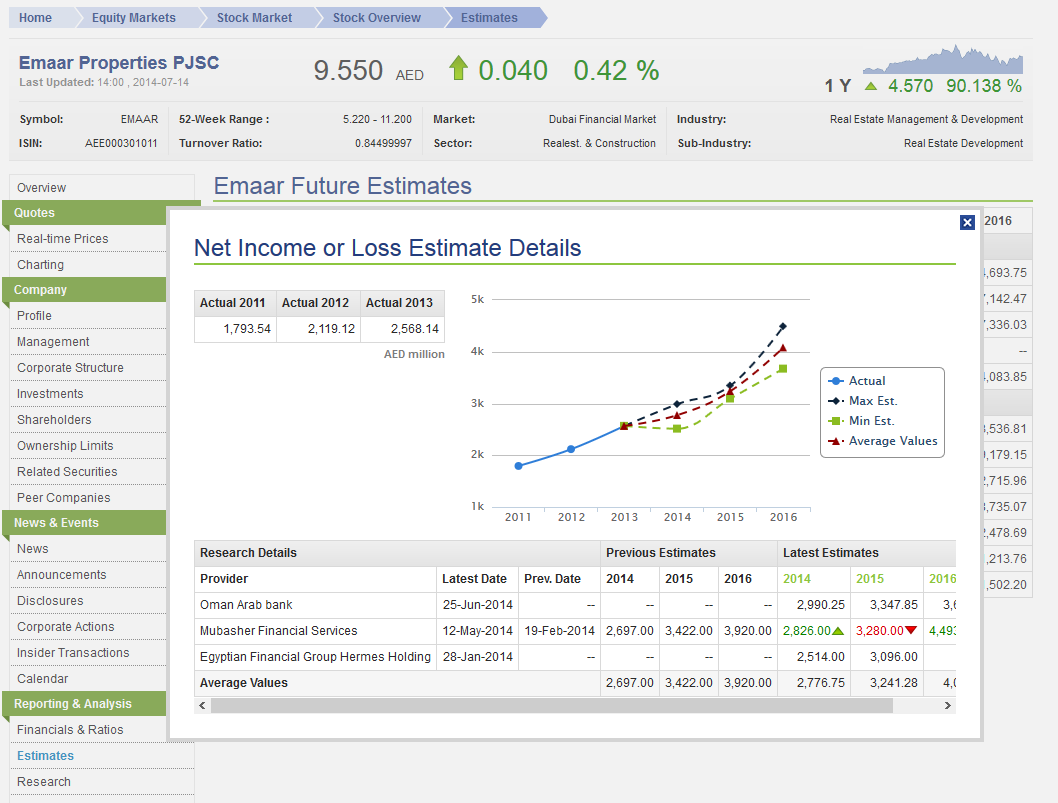Toggle the Max Est. series in legend
Screen dimensions: 1058x803
[x=863, y=401]
